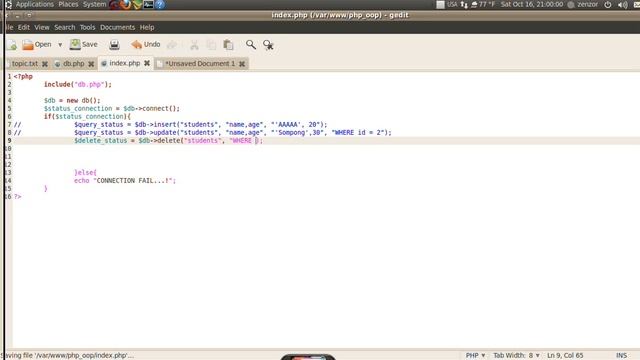Click the $status_connection assignment line
The height and width of the screenshot is (360, 640).
pyautogui.click(x=111, y=109)
